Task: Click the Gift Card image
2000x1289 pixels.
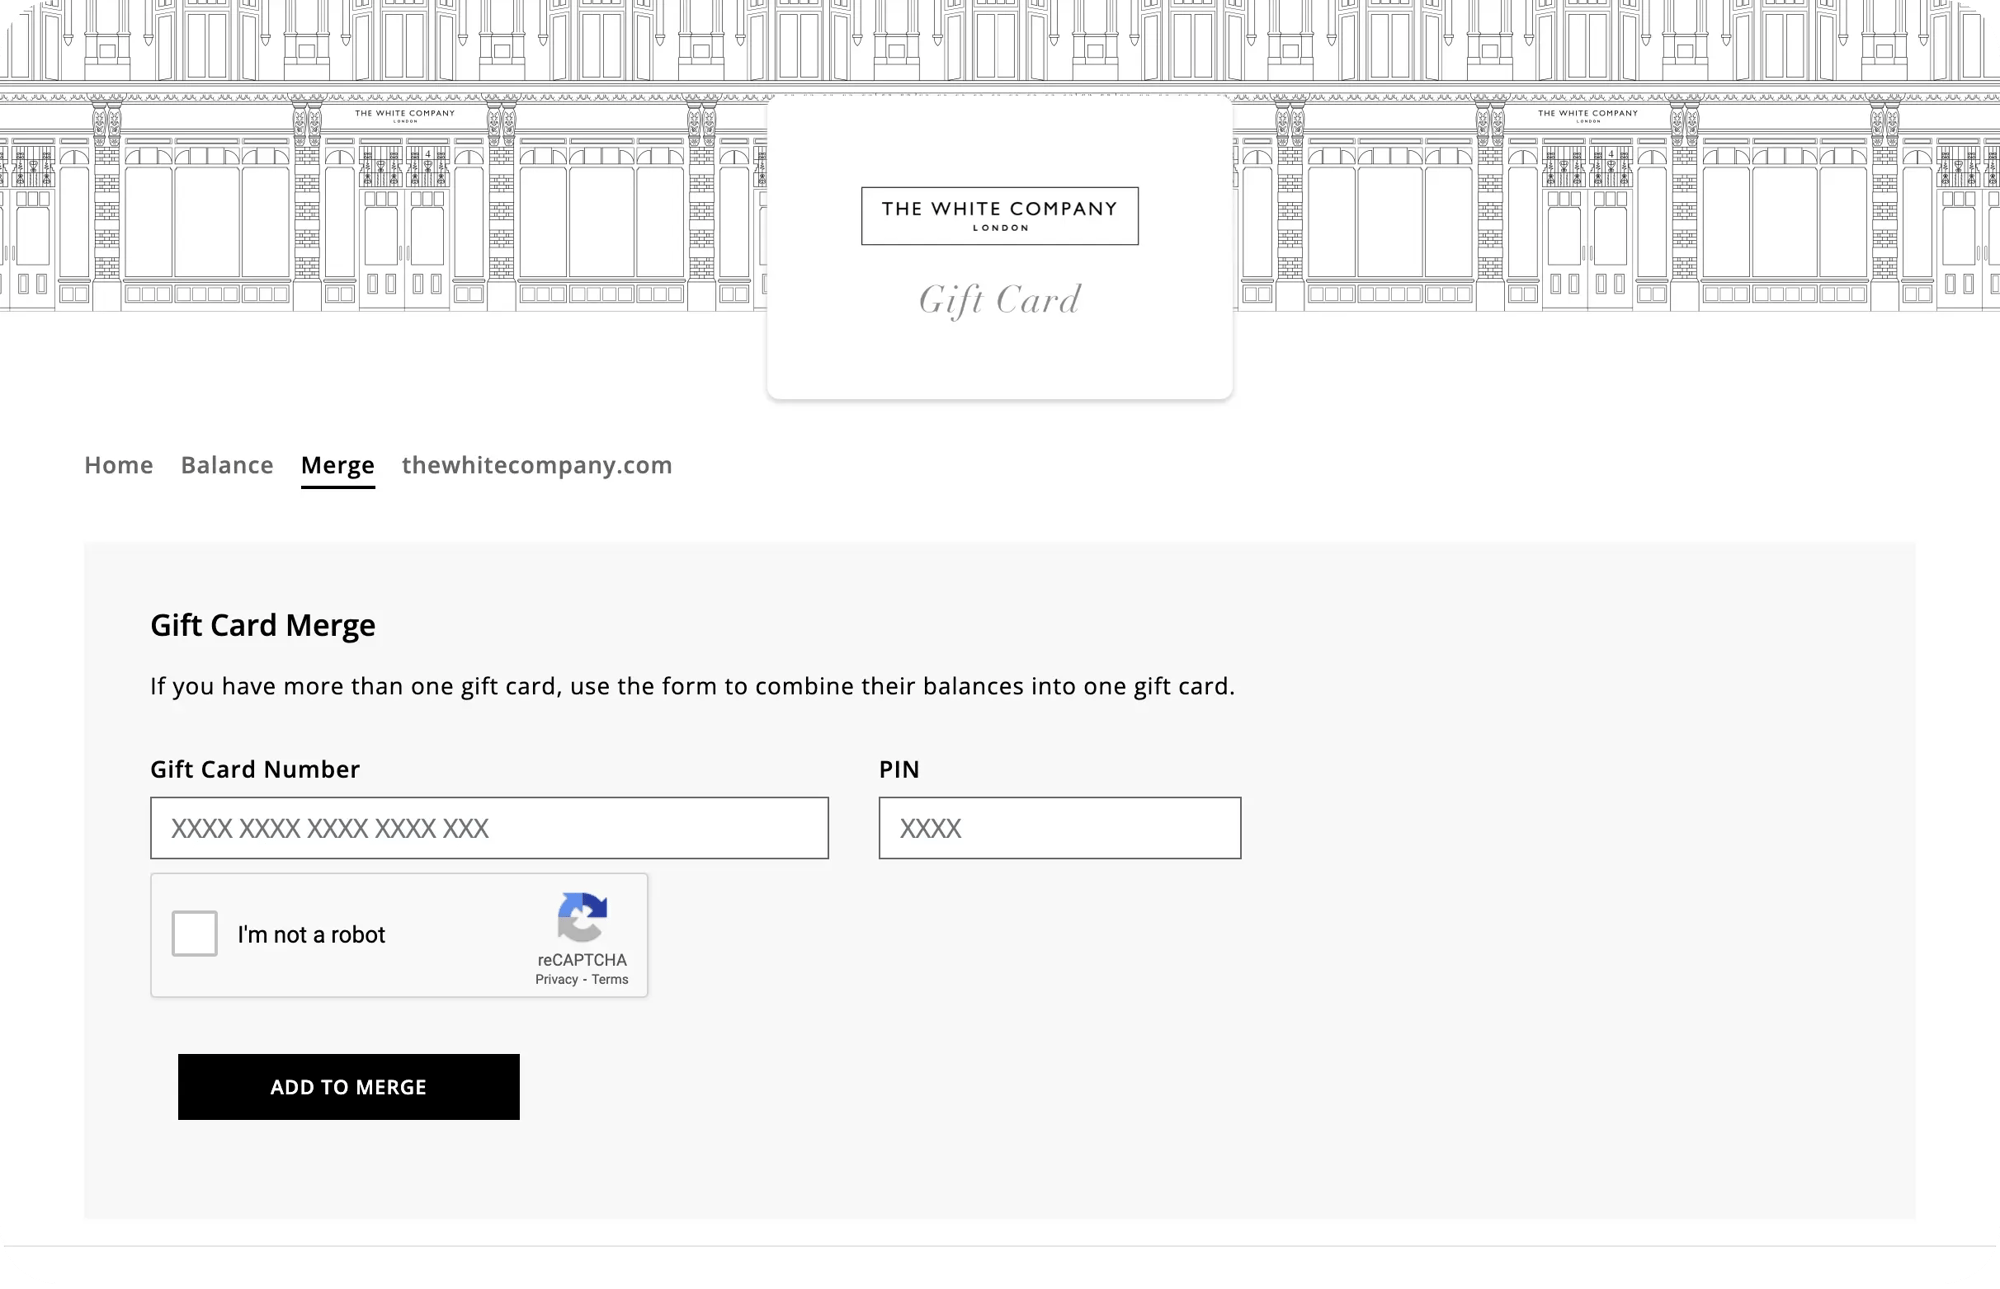Action: [1000, 248]
